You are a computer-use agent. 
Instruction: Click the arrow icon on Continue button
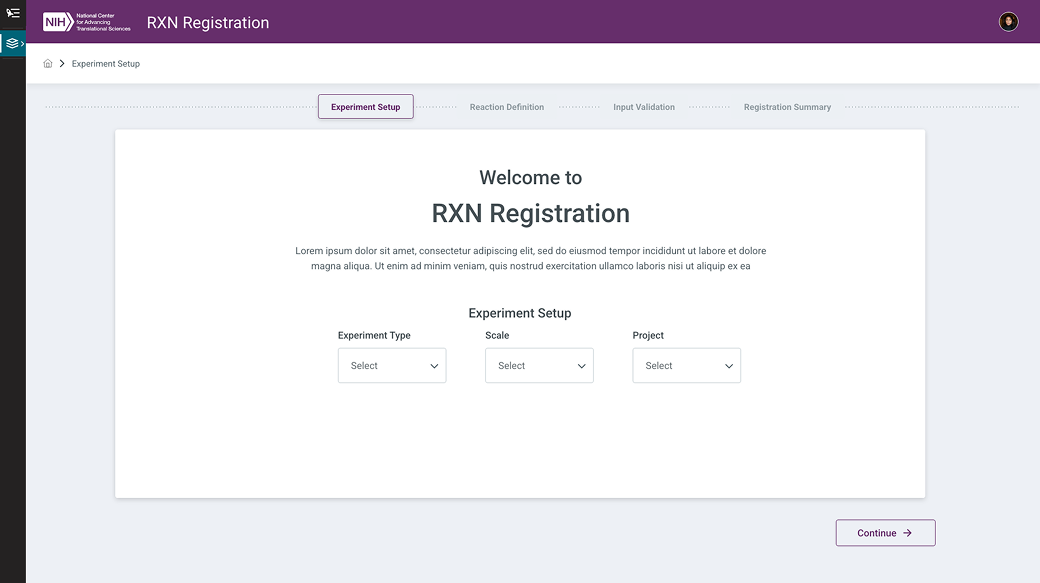[907, 533]
